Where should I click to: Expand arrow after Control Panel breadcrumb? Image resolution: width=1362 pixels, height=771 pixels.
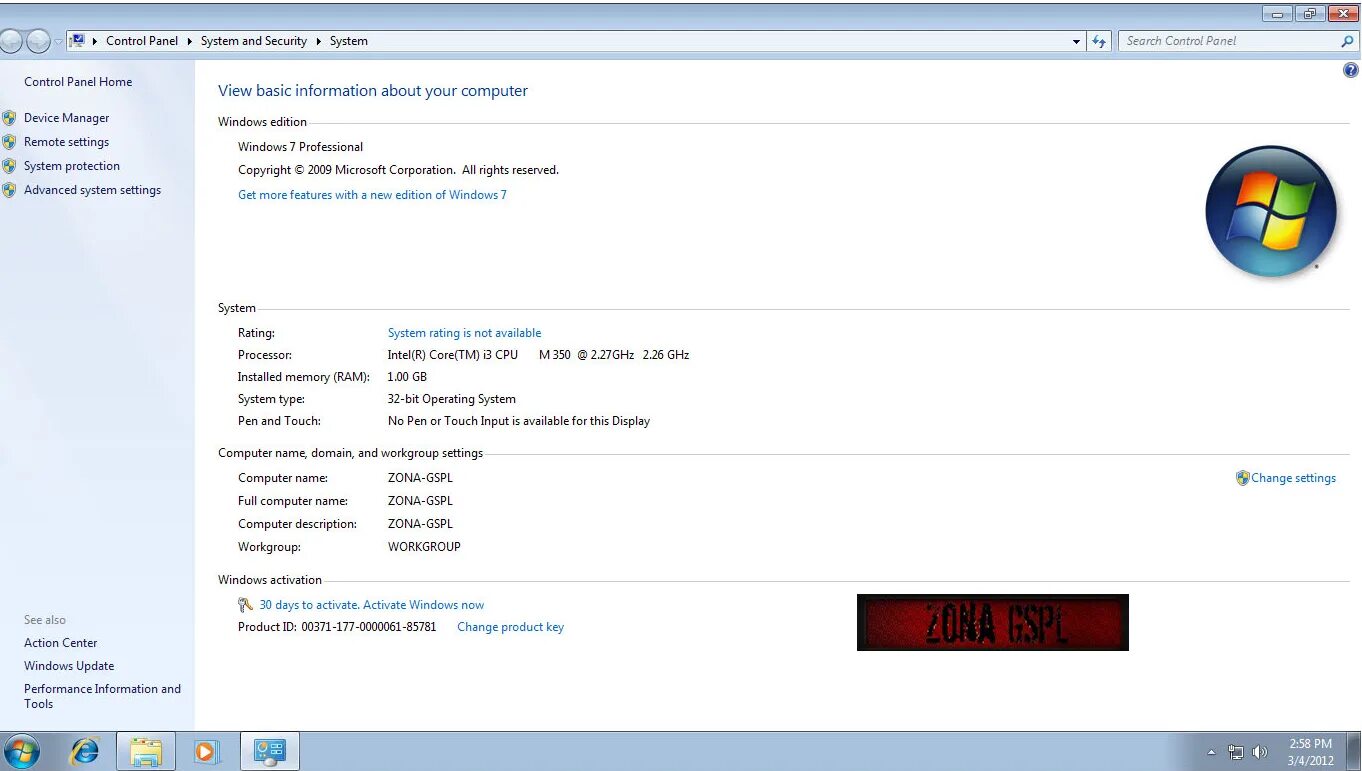tap(189, 41)
